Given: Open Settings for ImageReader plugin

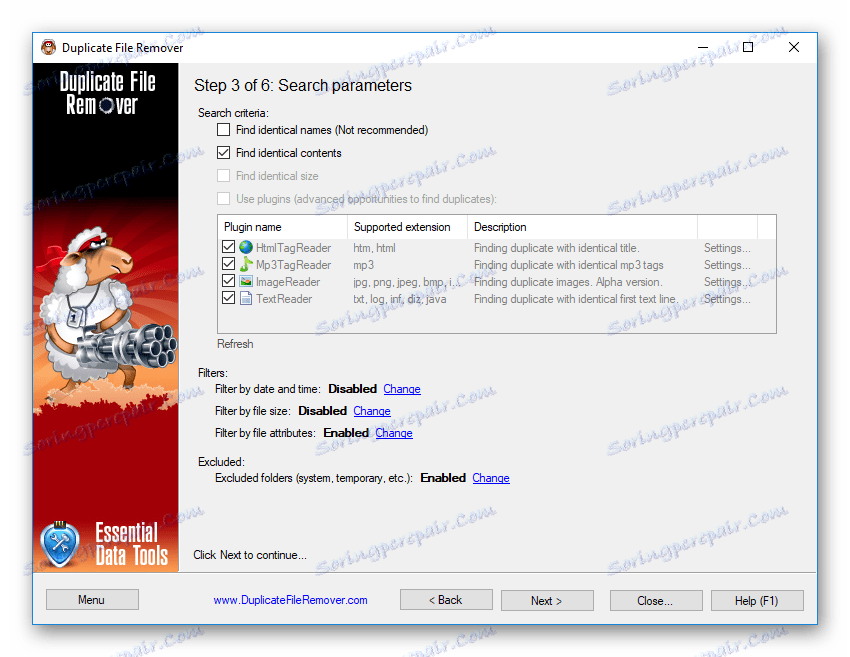Looking at the screenshot, I should (x=727, y=282).
